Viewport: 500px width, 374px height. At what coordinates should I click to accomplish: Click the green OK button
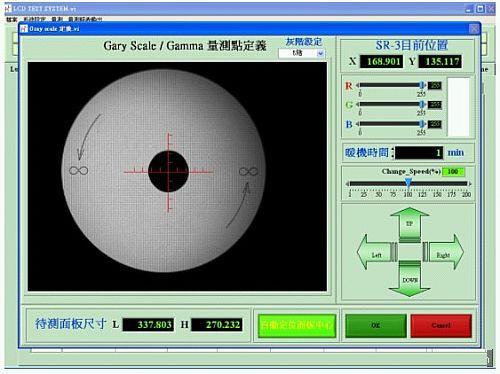(376, 325)
